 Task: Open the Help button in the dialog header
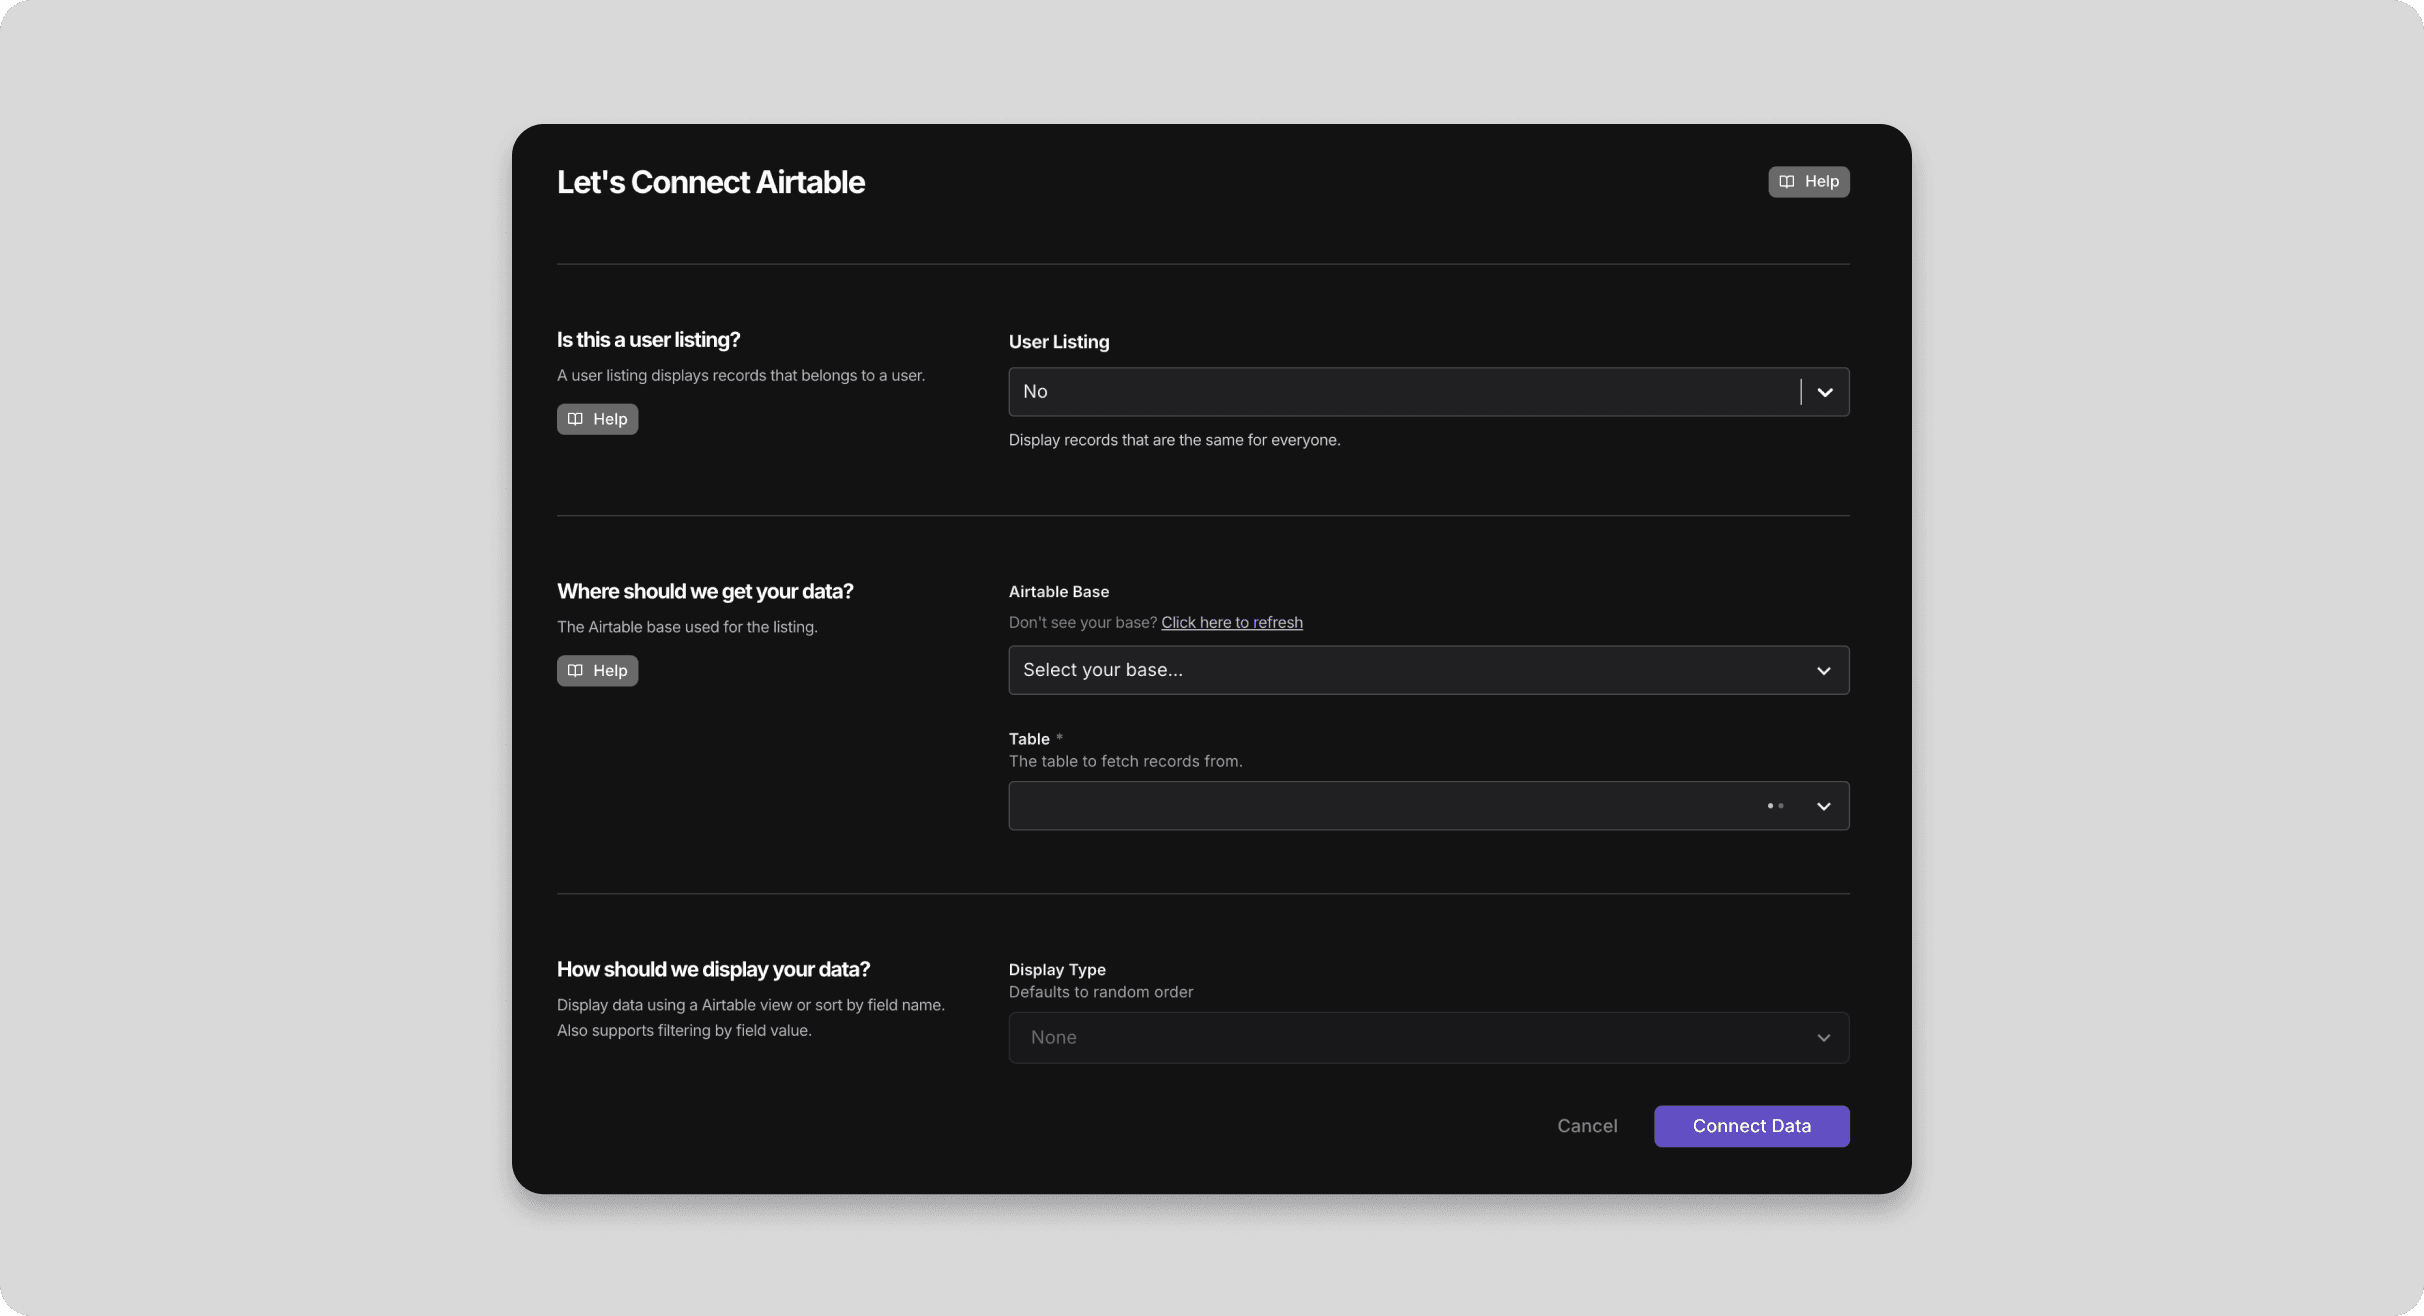tap(1808, 182)
